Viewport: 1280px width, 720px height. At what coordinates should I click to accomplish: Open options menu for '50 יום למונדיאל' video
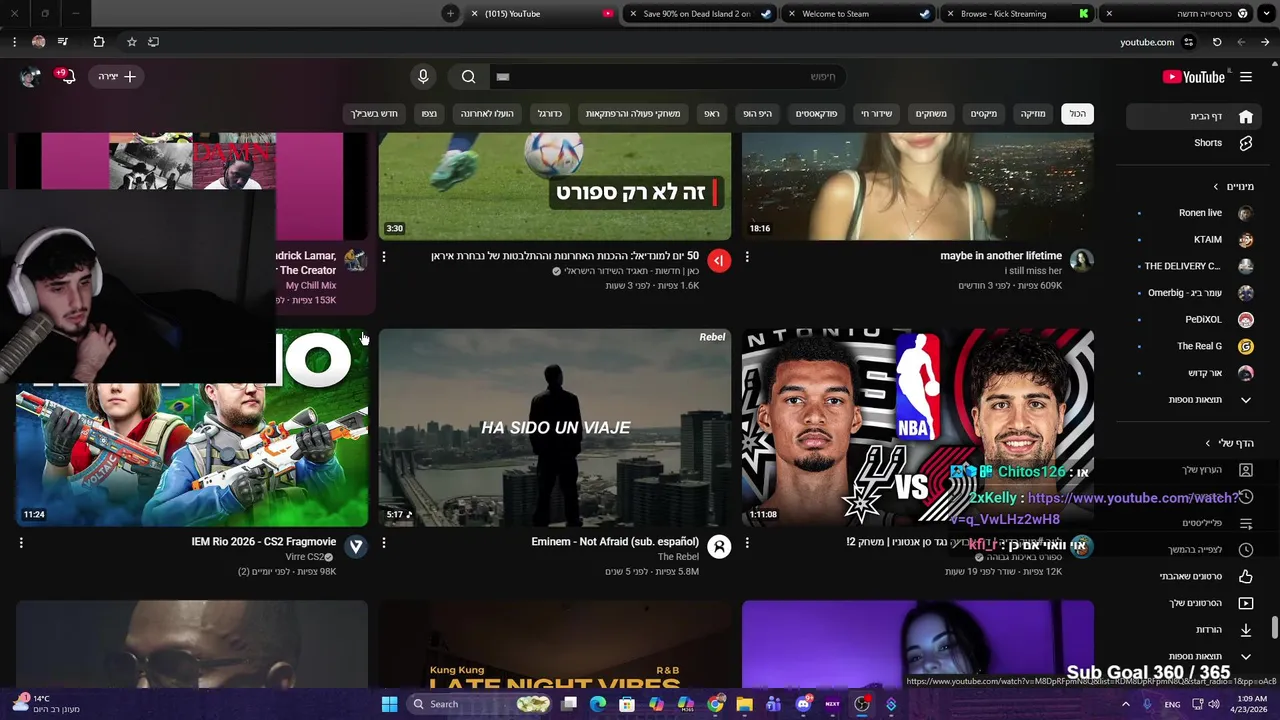[384, 257]
